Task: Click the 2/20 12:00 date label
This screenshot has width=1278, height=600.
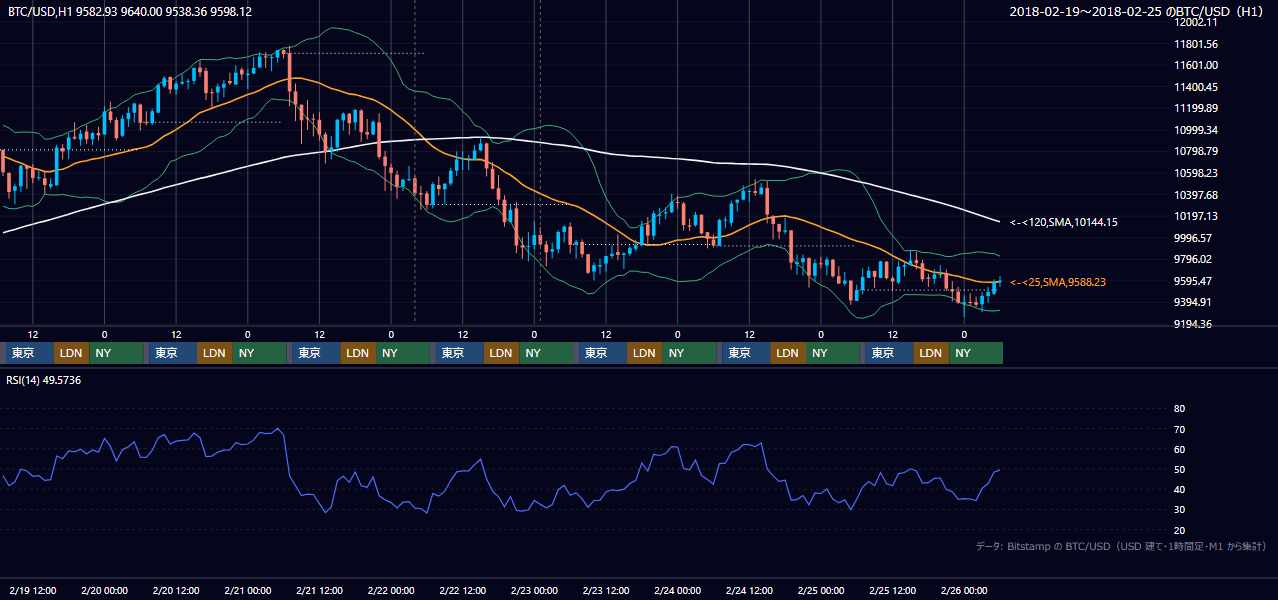Action: coord(176,590)
